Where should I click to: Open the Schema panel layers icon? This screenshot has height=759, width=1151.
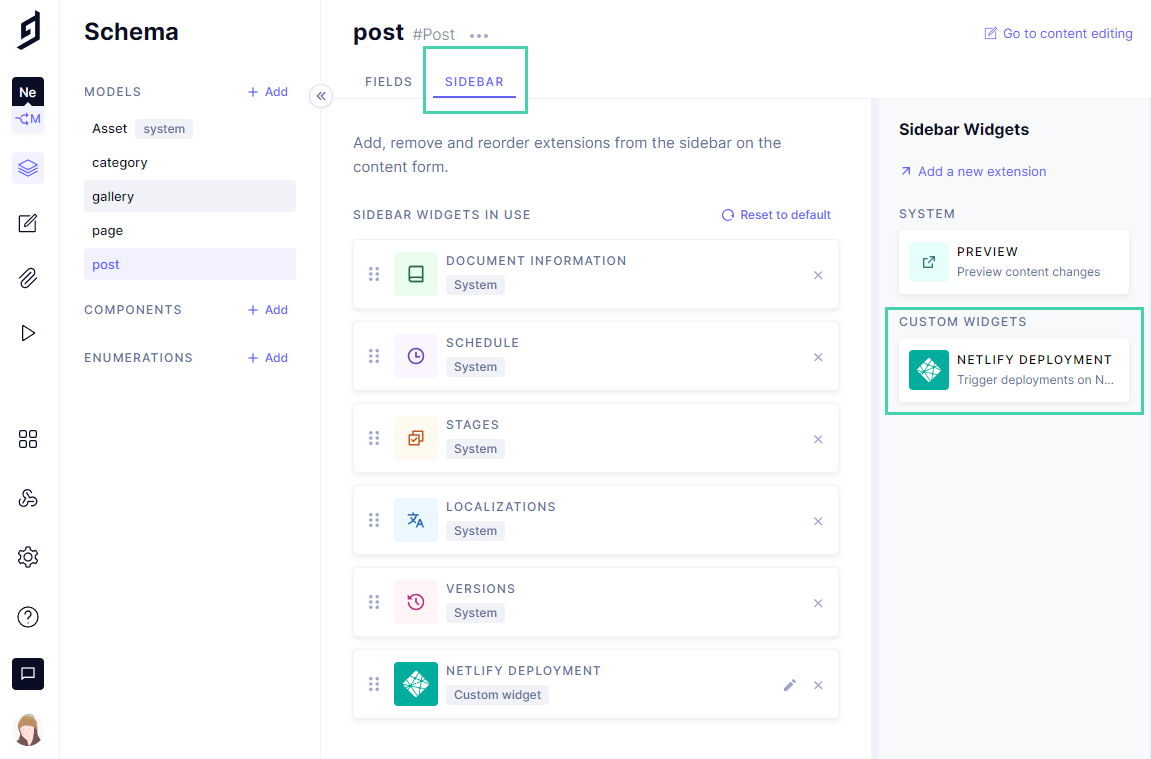click(x=27, y=167)
